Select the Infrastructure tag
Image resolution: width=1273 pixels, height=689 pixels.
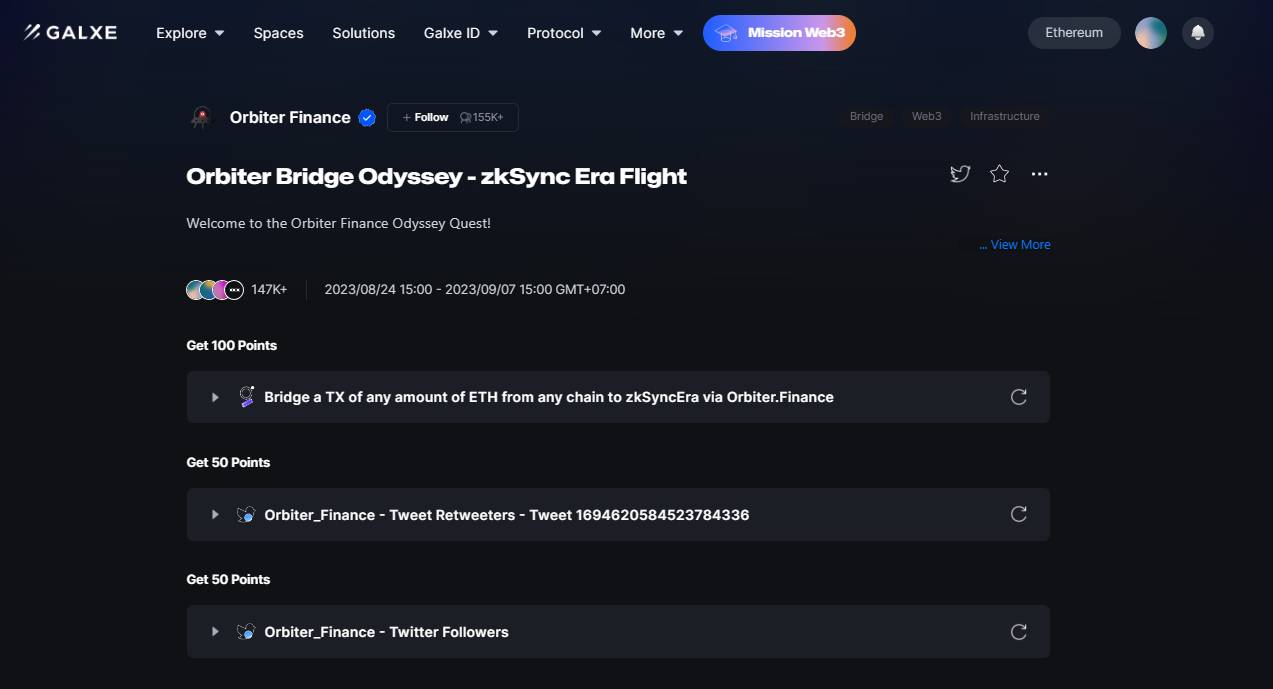1005,117
